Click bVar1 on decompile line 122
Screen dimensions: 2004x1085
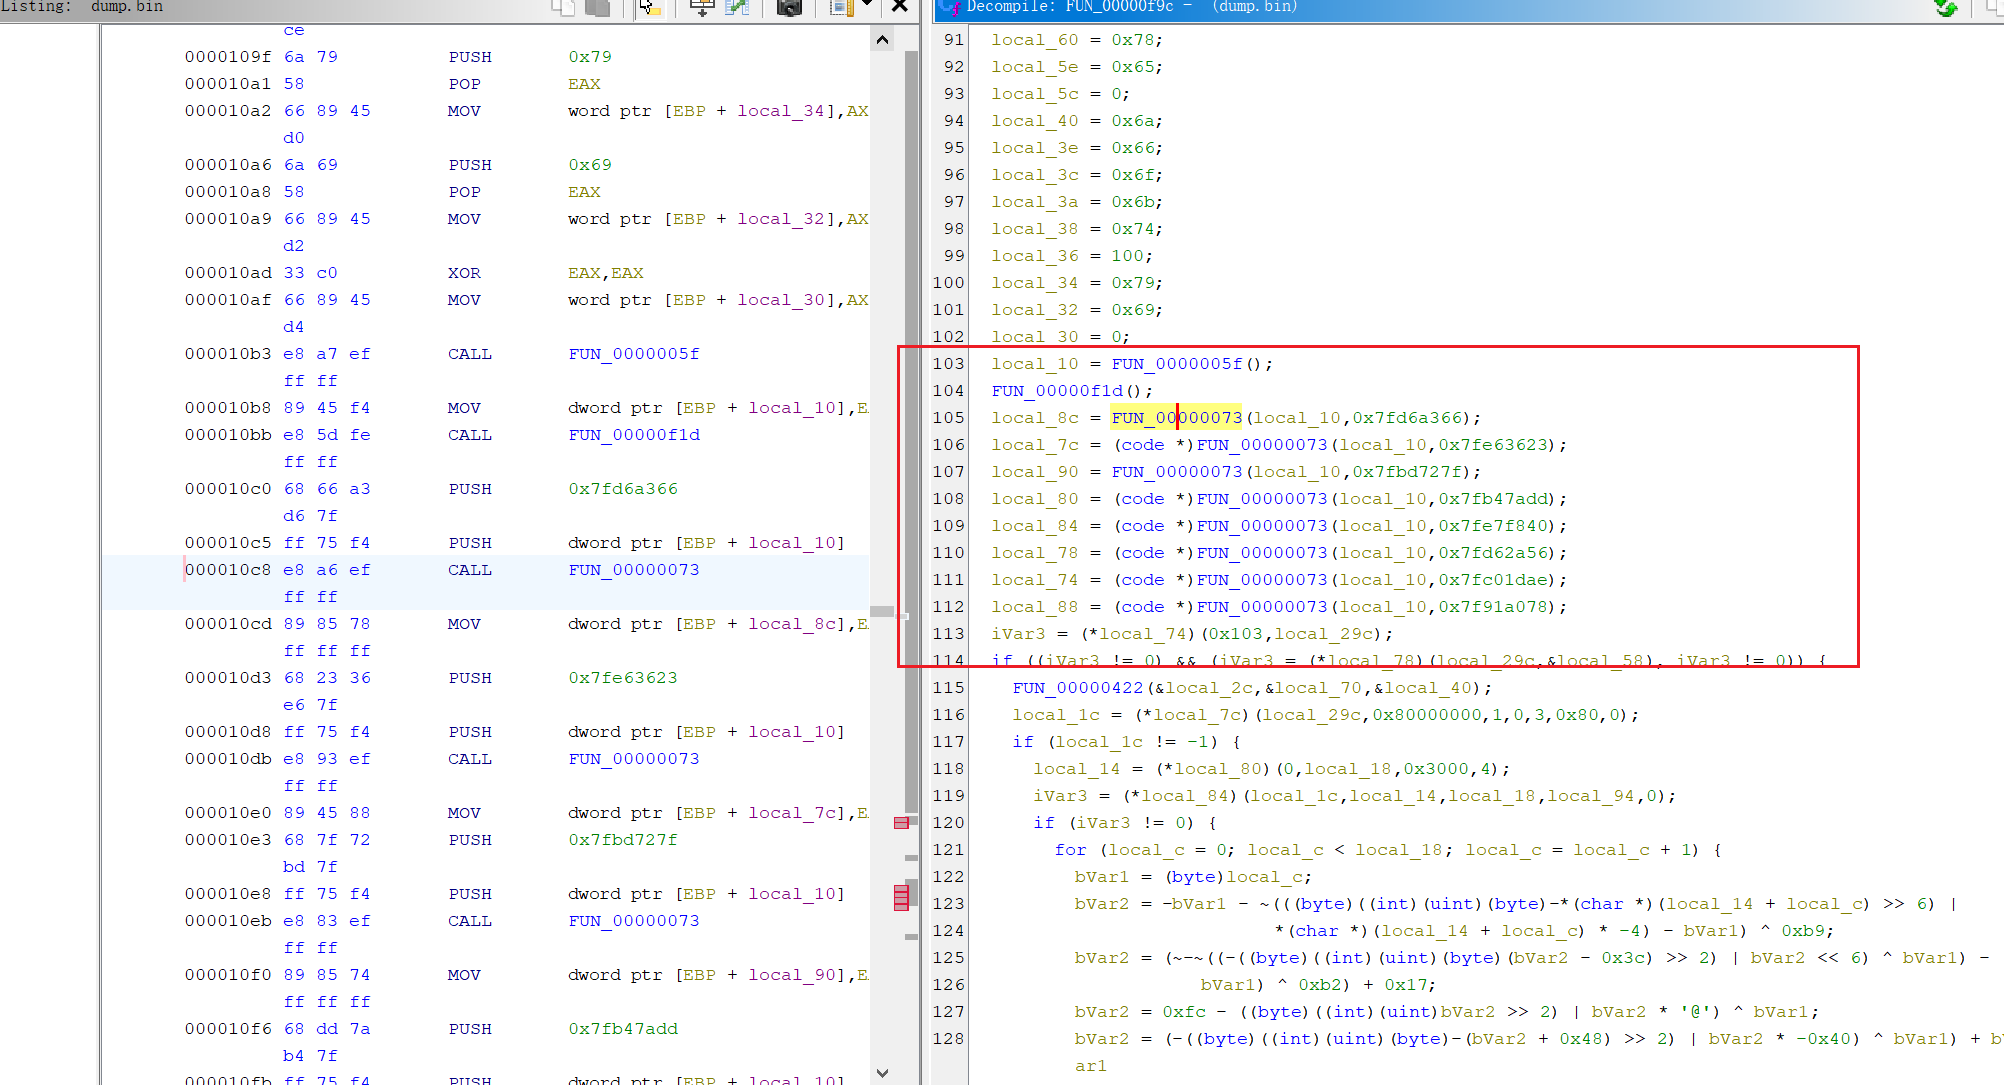1101,877
